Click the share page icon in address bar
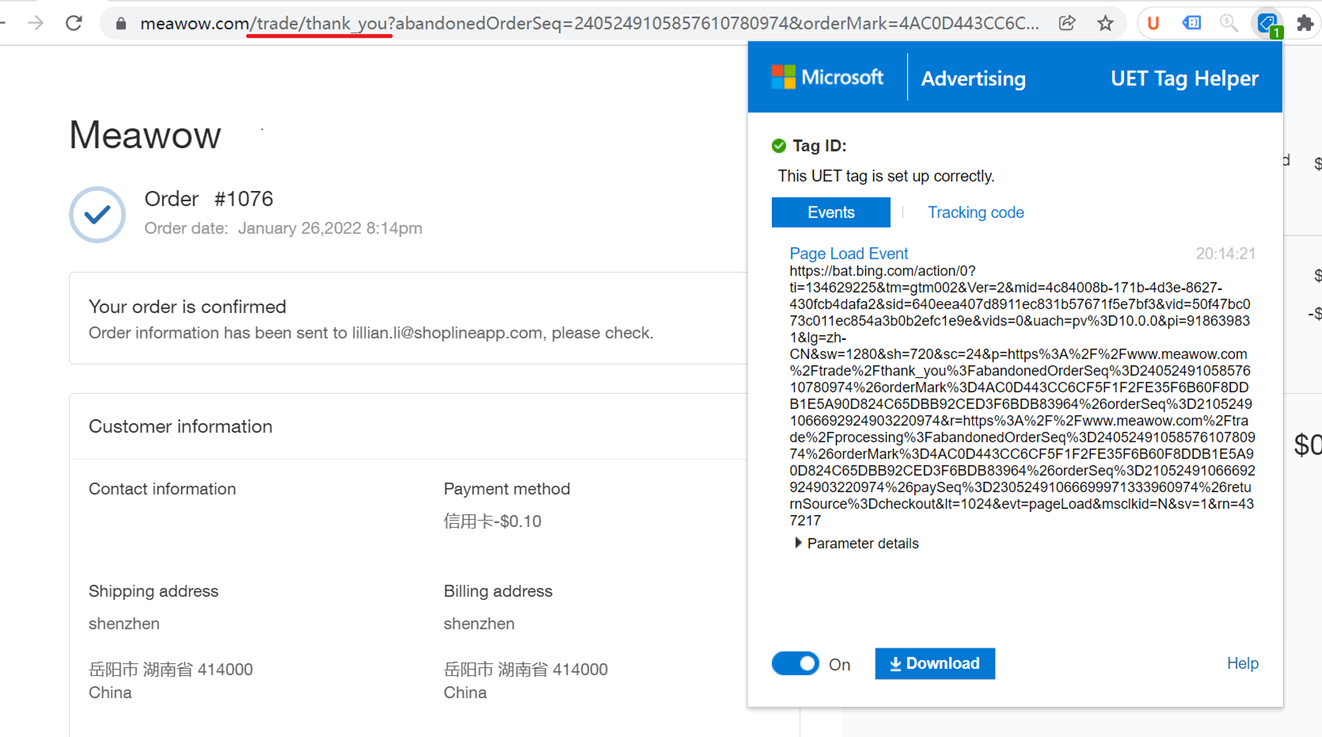 click(1067, 23)
